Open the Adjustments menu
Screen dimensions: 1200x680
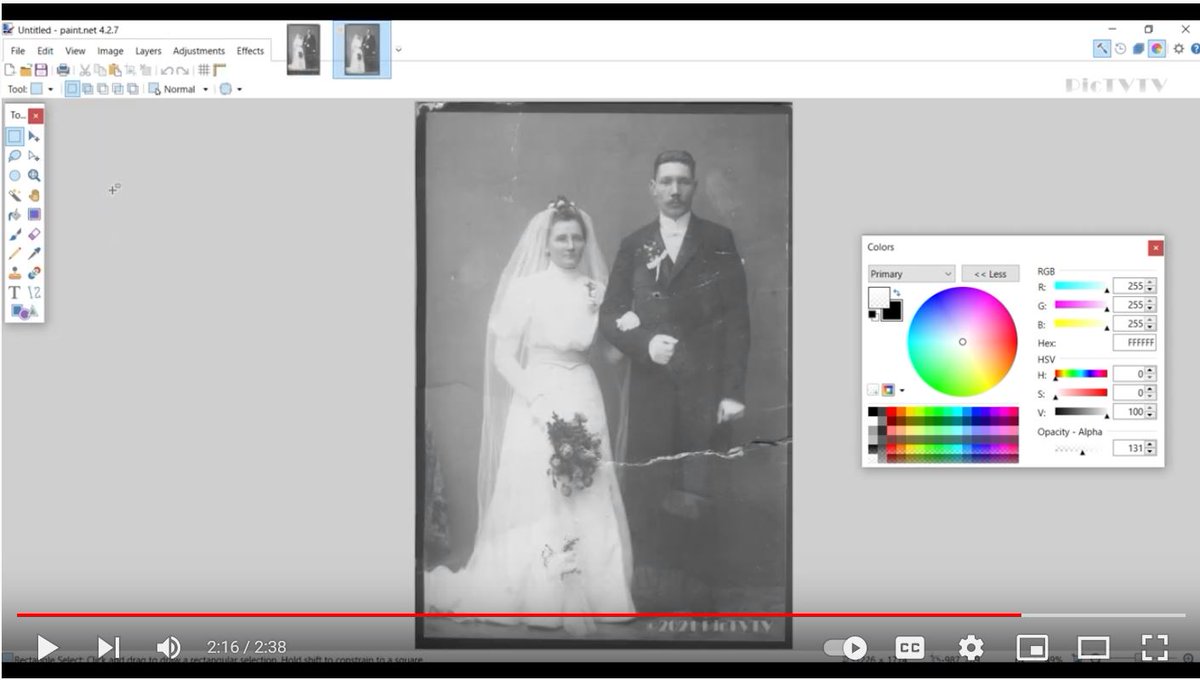pyautogui.click(x=199, y=51)
